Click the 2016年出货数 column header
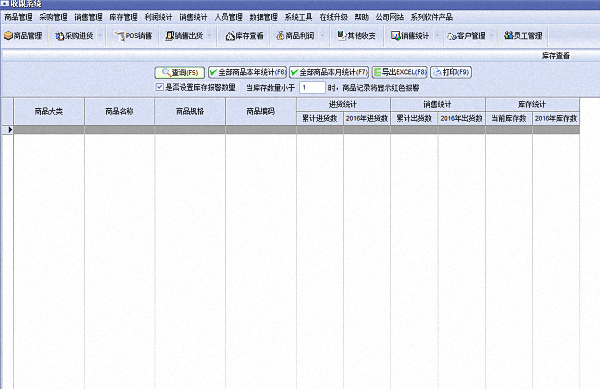This screenshot has width=600, height=389. point(461,119)
